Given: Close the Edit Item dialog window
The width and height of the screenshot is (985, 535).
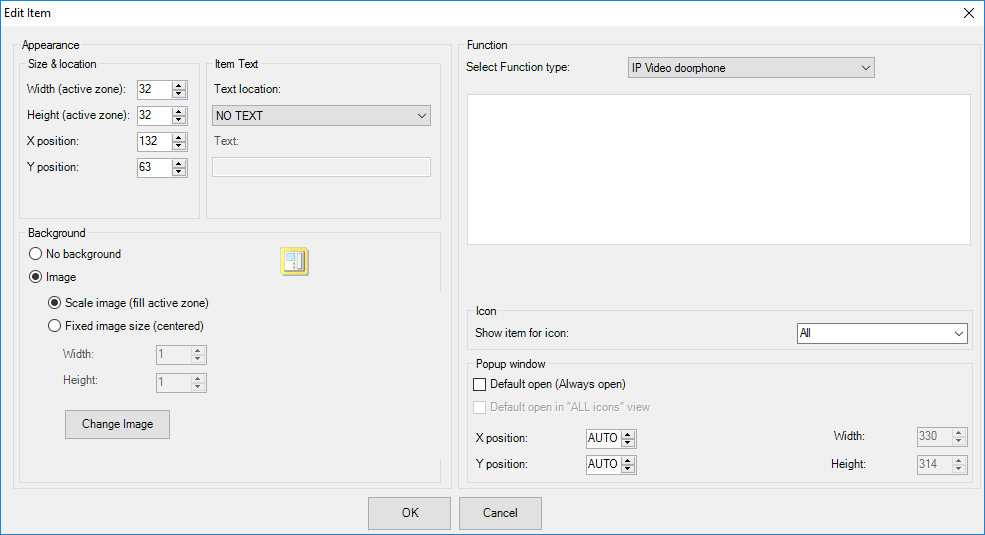Looking at the screenshot, I should 968,13.
